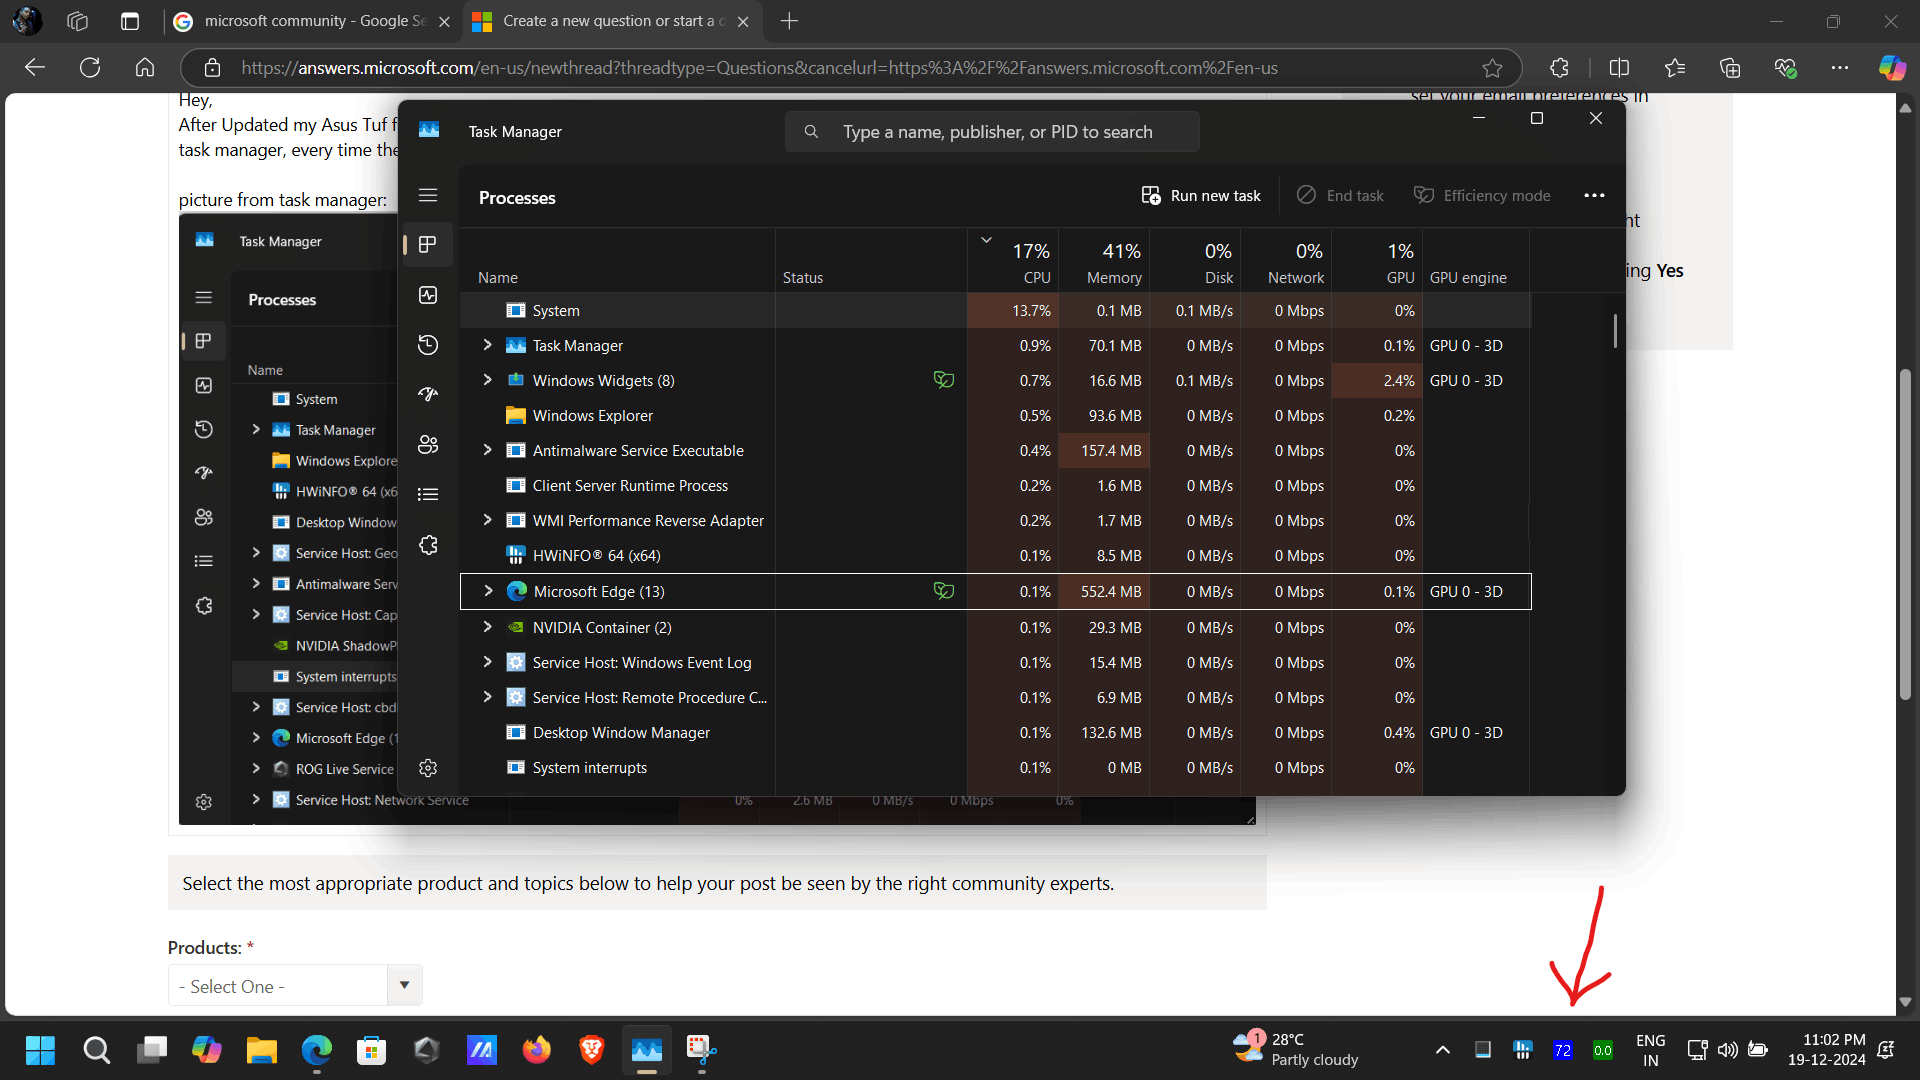Open App history in Task Manager sidebar
Screen dimensions: 1920x1080
(x=428, y=345)
